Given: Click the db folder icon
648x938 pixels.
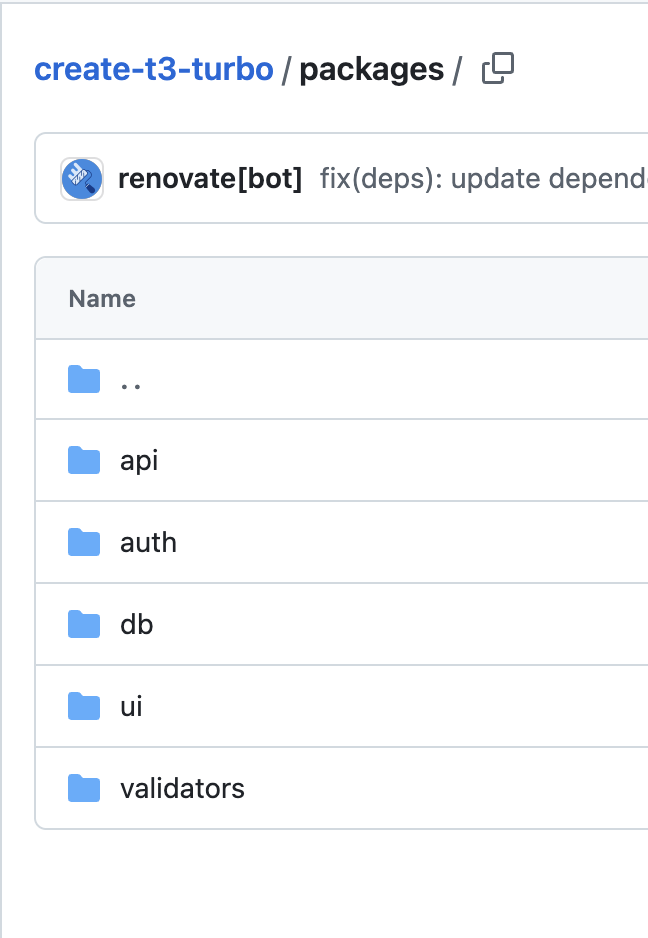Looking at the screenshot, I should [84, 625].
